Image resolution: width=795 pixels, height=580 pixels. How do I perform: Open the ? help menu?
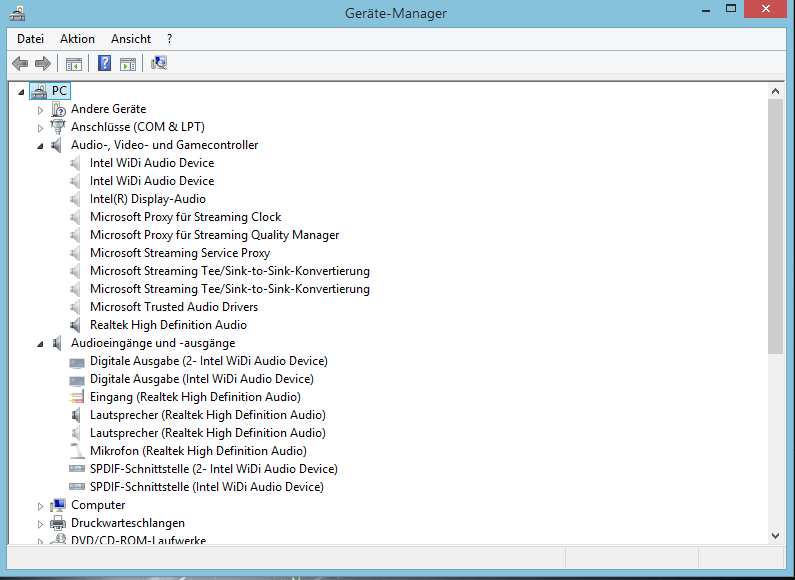[x=169, y=39]
